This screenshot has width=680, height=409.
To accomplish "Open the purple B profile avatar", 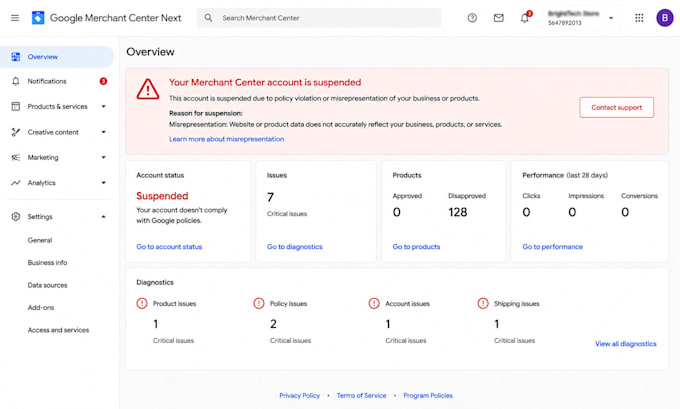I will pos(664,18).
